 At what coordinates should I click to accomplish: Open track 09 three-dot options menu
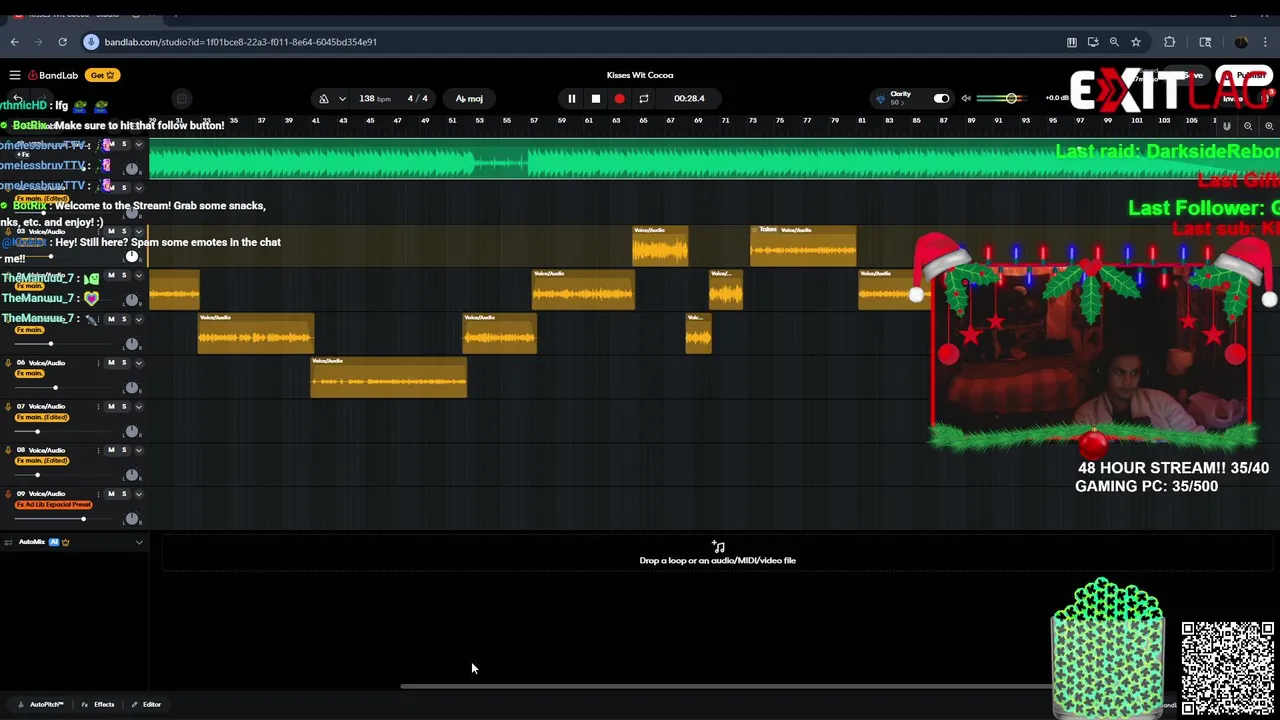[99, 494]
